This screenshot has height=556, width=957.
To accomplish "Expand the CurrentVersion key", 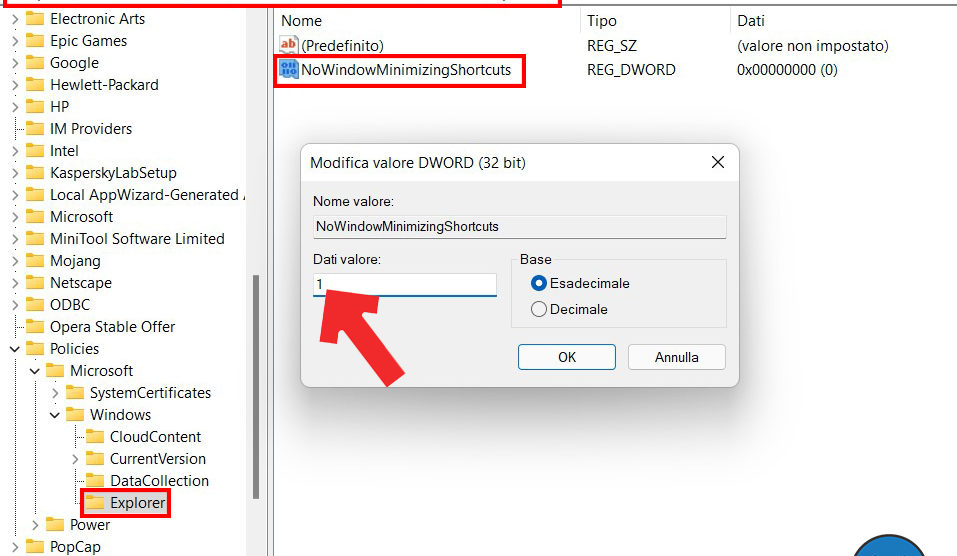I will [x=75, y=459].
